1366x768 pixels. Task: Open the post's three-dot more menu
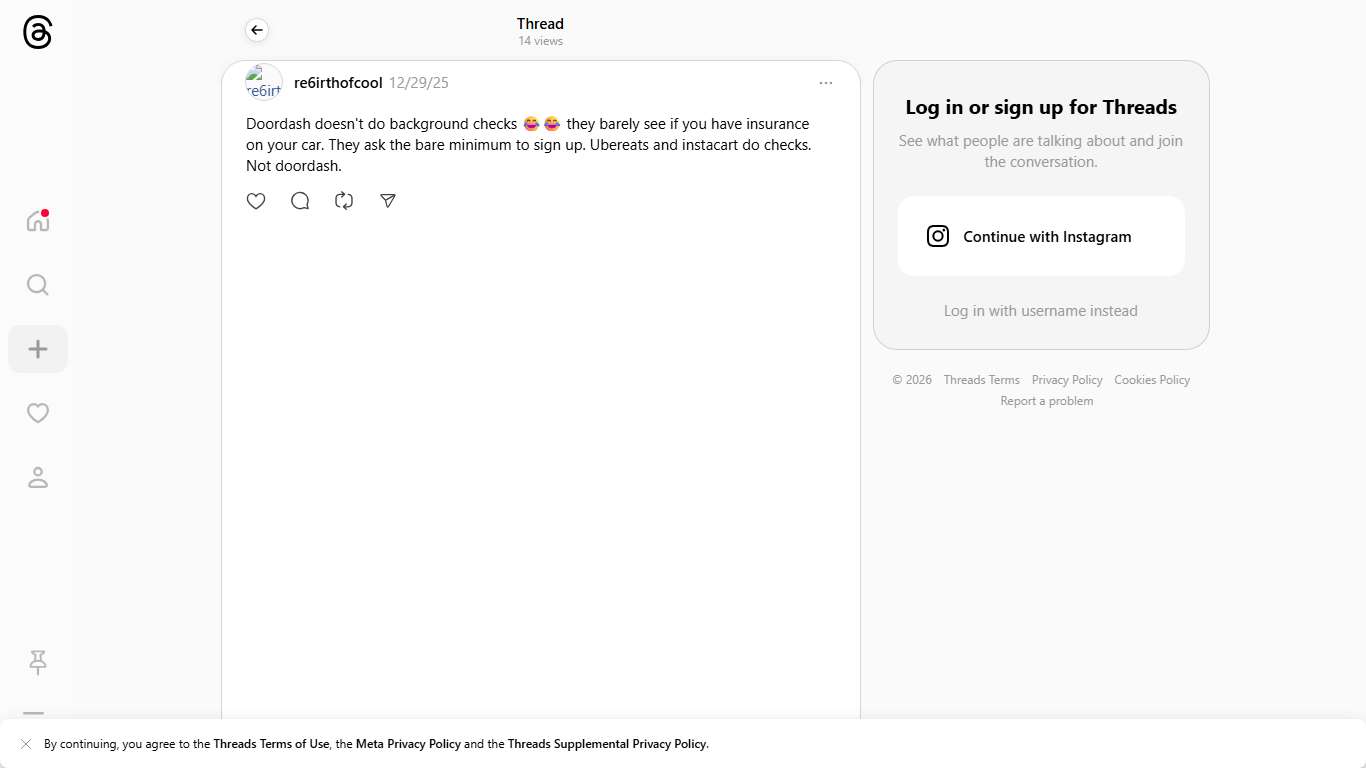825,83
